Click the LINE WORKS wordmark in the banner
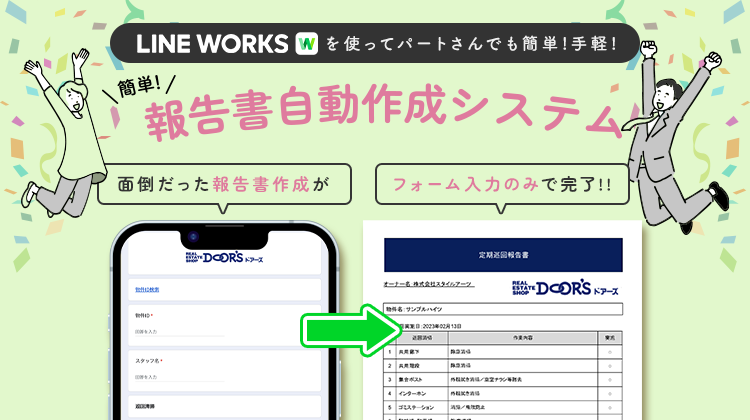The image size is (750, 420). 212,44
